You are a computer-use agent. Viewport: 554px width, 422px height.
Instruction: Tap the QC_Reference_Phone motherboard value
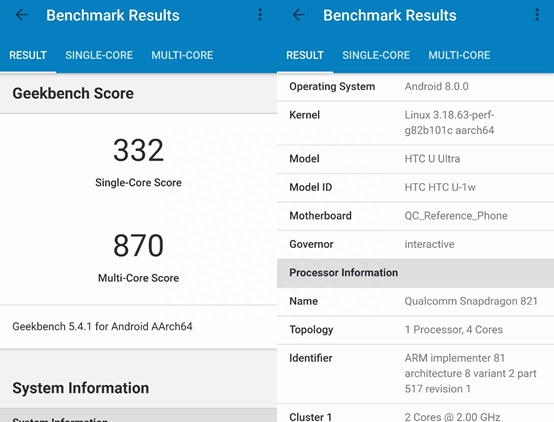456,216
